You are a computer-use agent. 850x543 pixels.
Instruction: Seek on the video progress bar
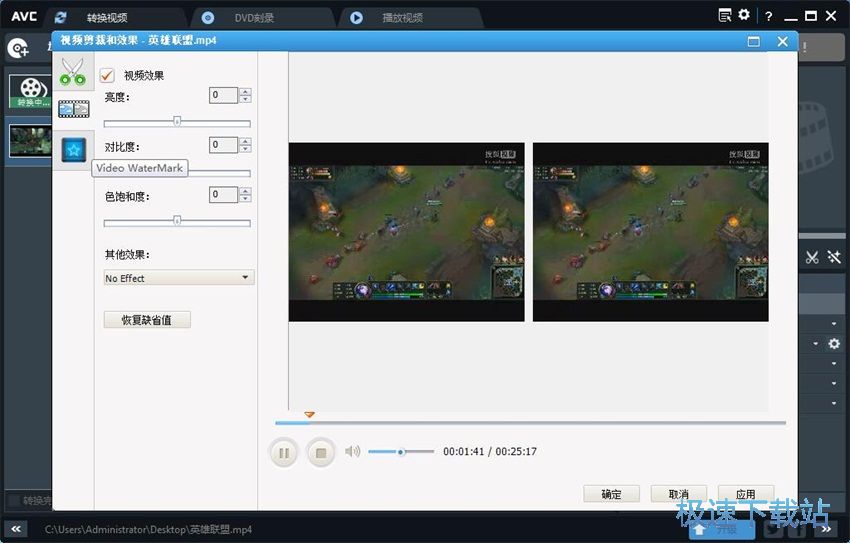(530, 423)
